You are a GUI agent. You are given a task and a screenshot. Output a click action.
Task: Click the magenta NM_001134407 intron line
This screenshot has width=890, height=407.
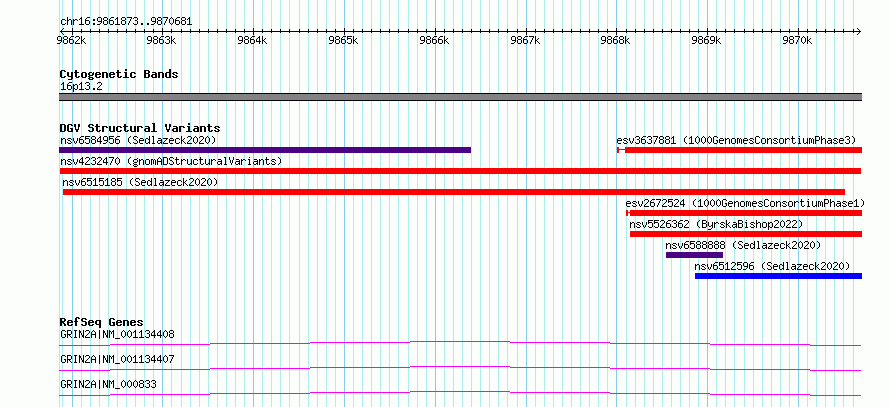point(460,368)
